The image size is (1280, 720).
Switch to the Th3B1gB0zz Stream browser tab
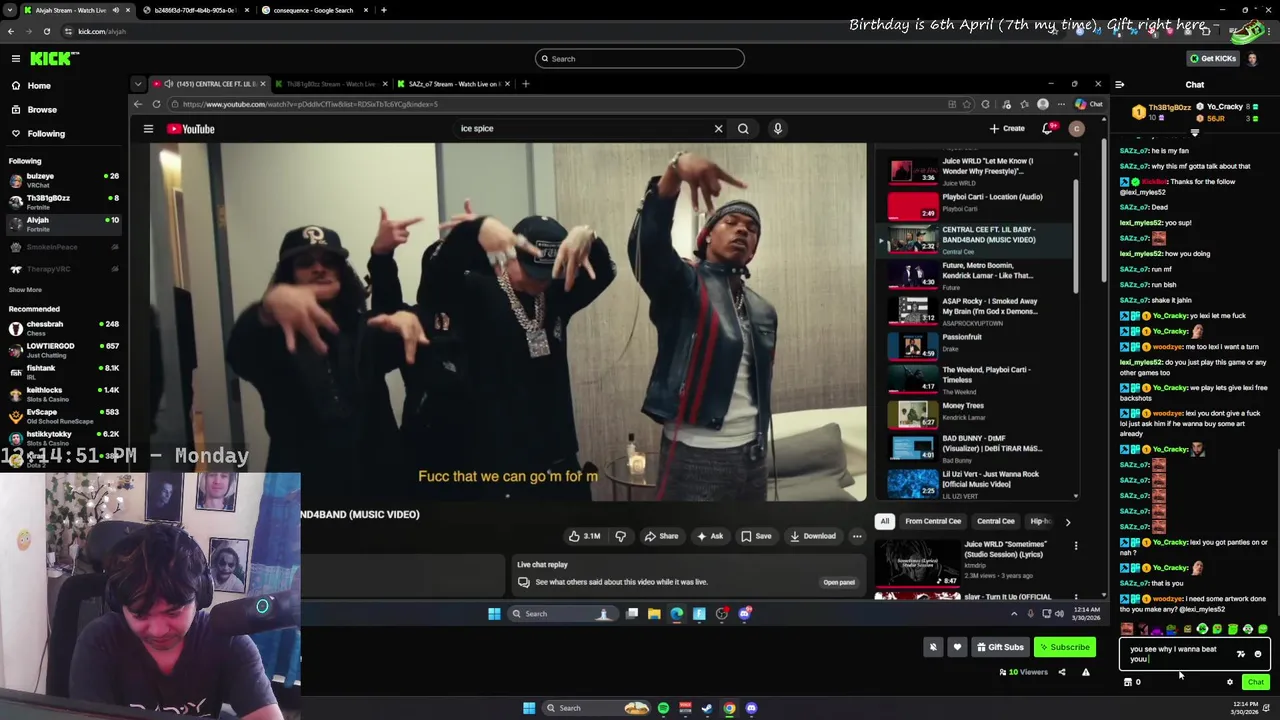click(330, 84)
